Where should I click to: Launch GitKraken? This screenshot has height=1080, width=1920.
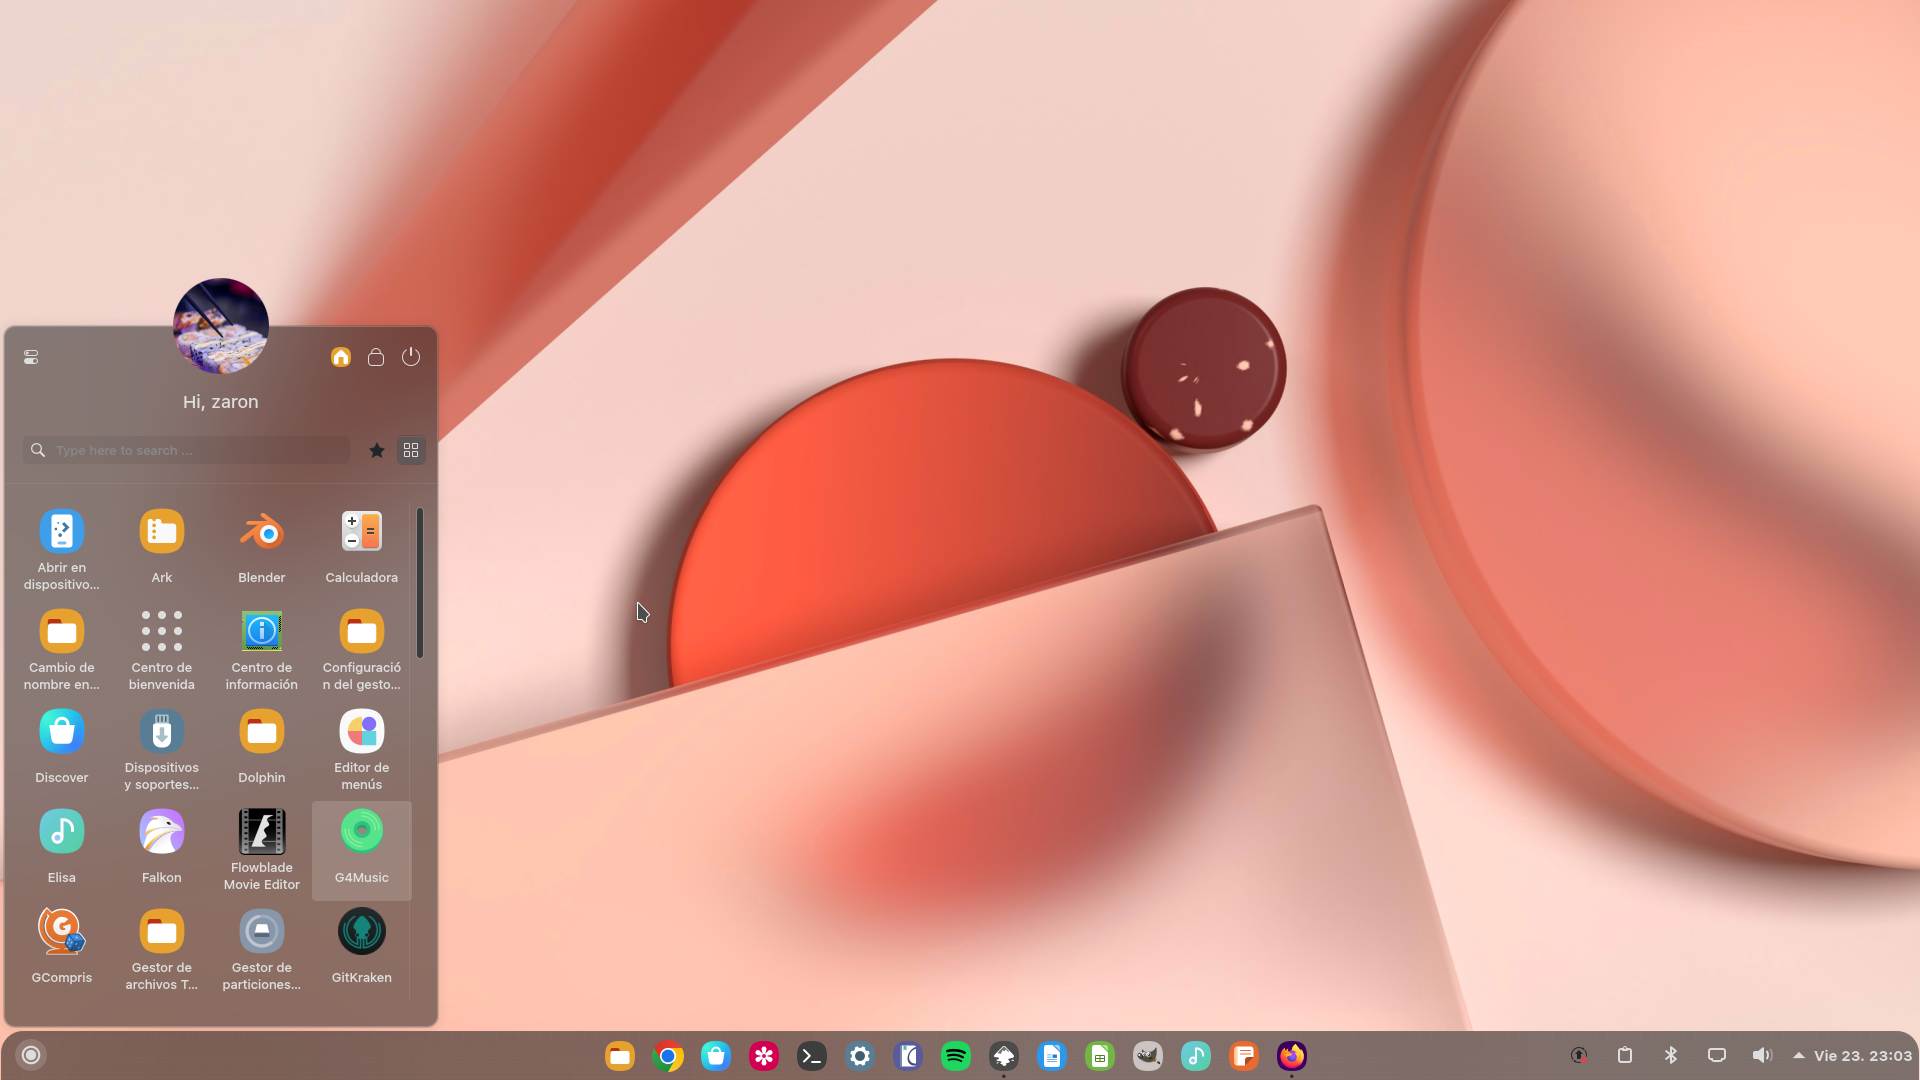click(x=362, y=950)
